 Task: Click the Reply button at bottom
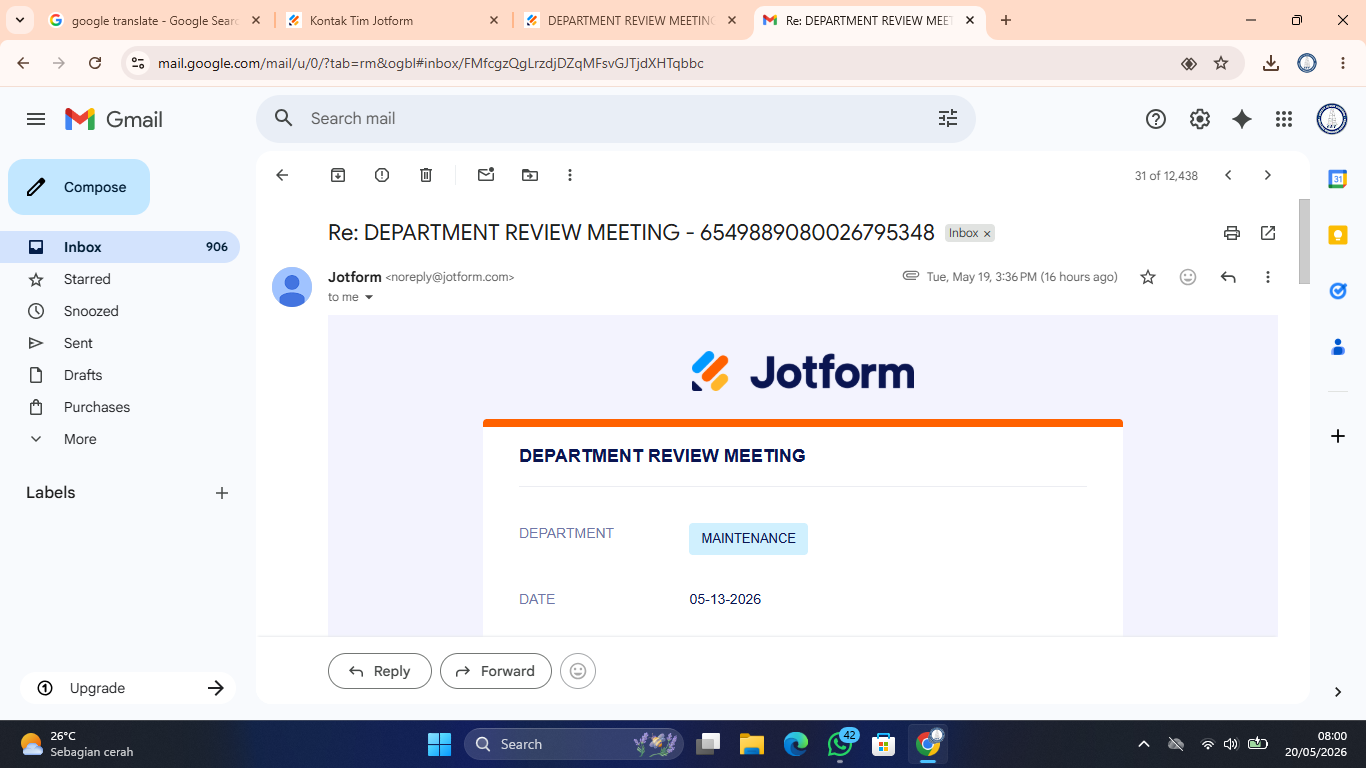pyautogui.click(x=380, y=671)
